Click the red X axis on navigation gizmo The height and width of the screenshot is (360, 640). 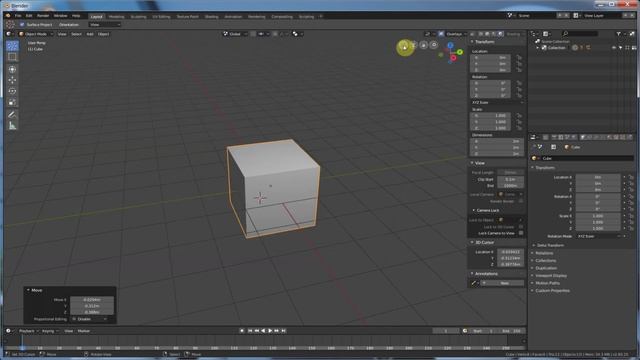[x=453, y=58]
